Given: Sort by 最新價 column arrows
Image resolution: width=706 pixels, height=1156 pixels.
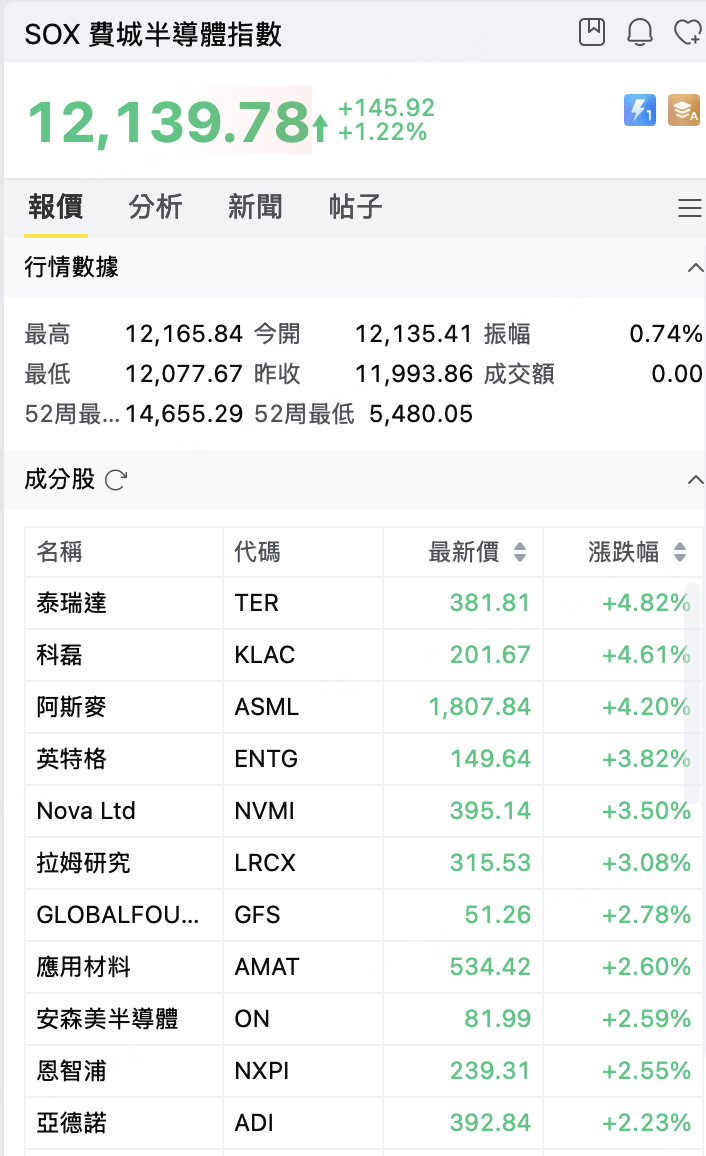Looking at the screenshot, I should coord(520,551).
